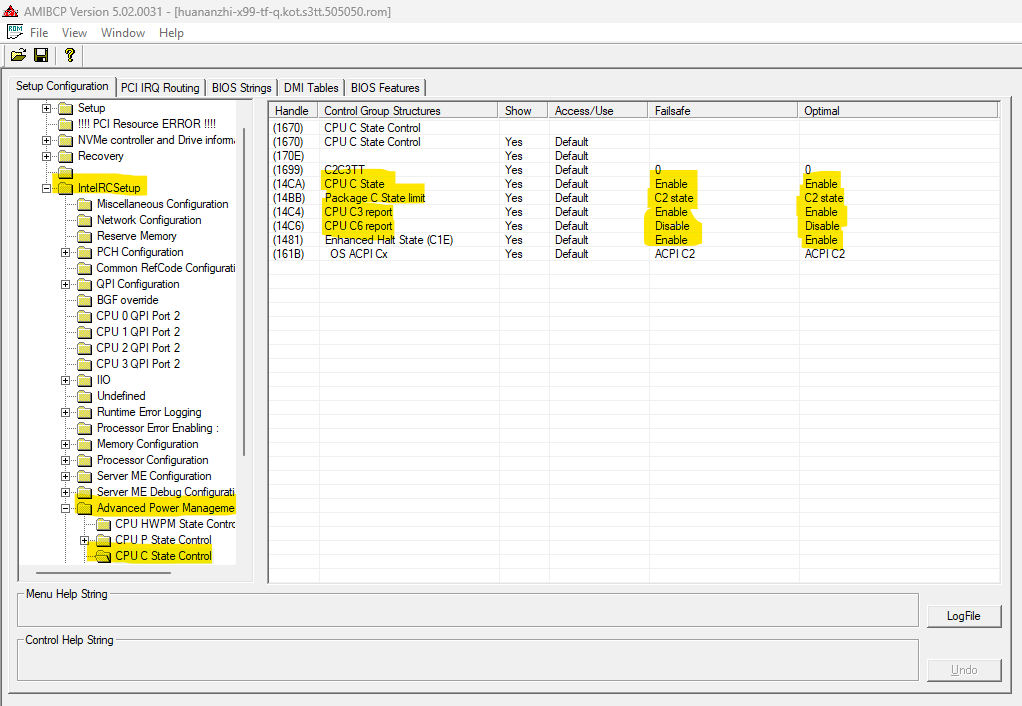Viewport: 1022px width, 706px height.
Task: Select the PCH Configuration folder icon
Action: [x=87, y=252]
